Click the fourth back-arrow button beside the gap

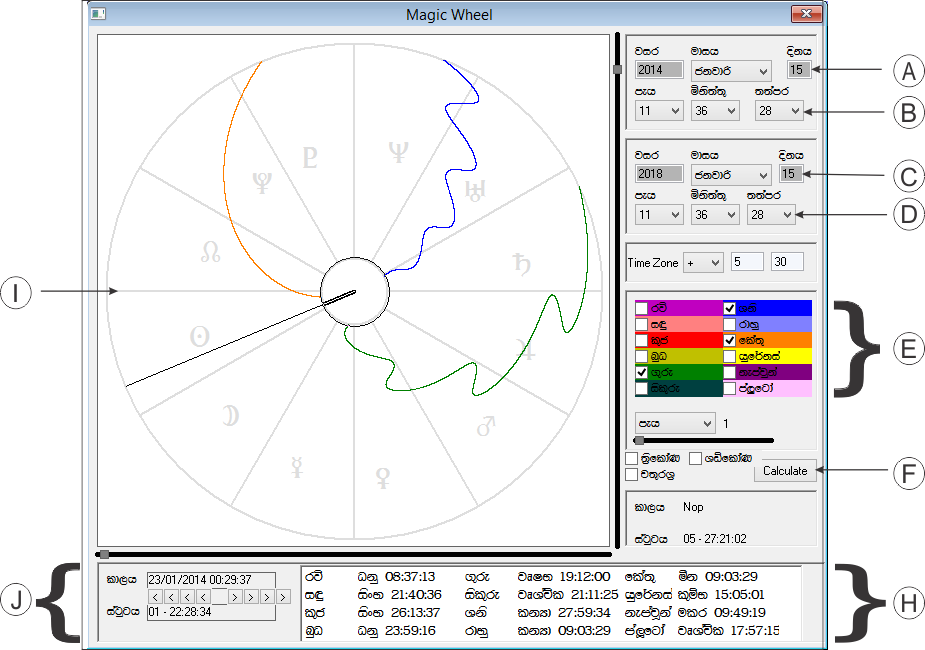pyautogui.click(x=203, y=597)
